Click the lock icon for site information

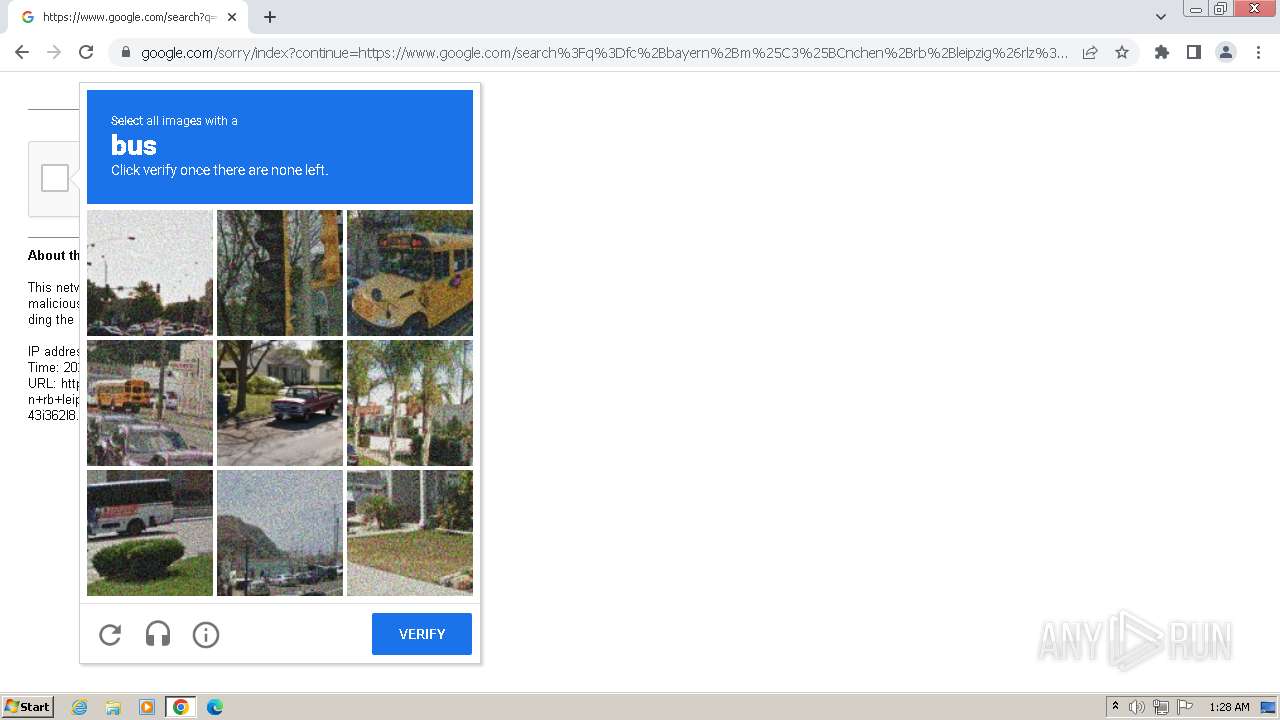point(125,53)
